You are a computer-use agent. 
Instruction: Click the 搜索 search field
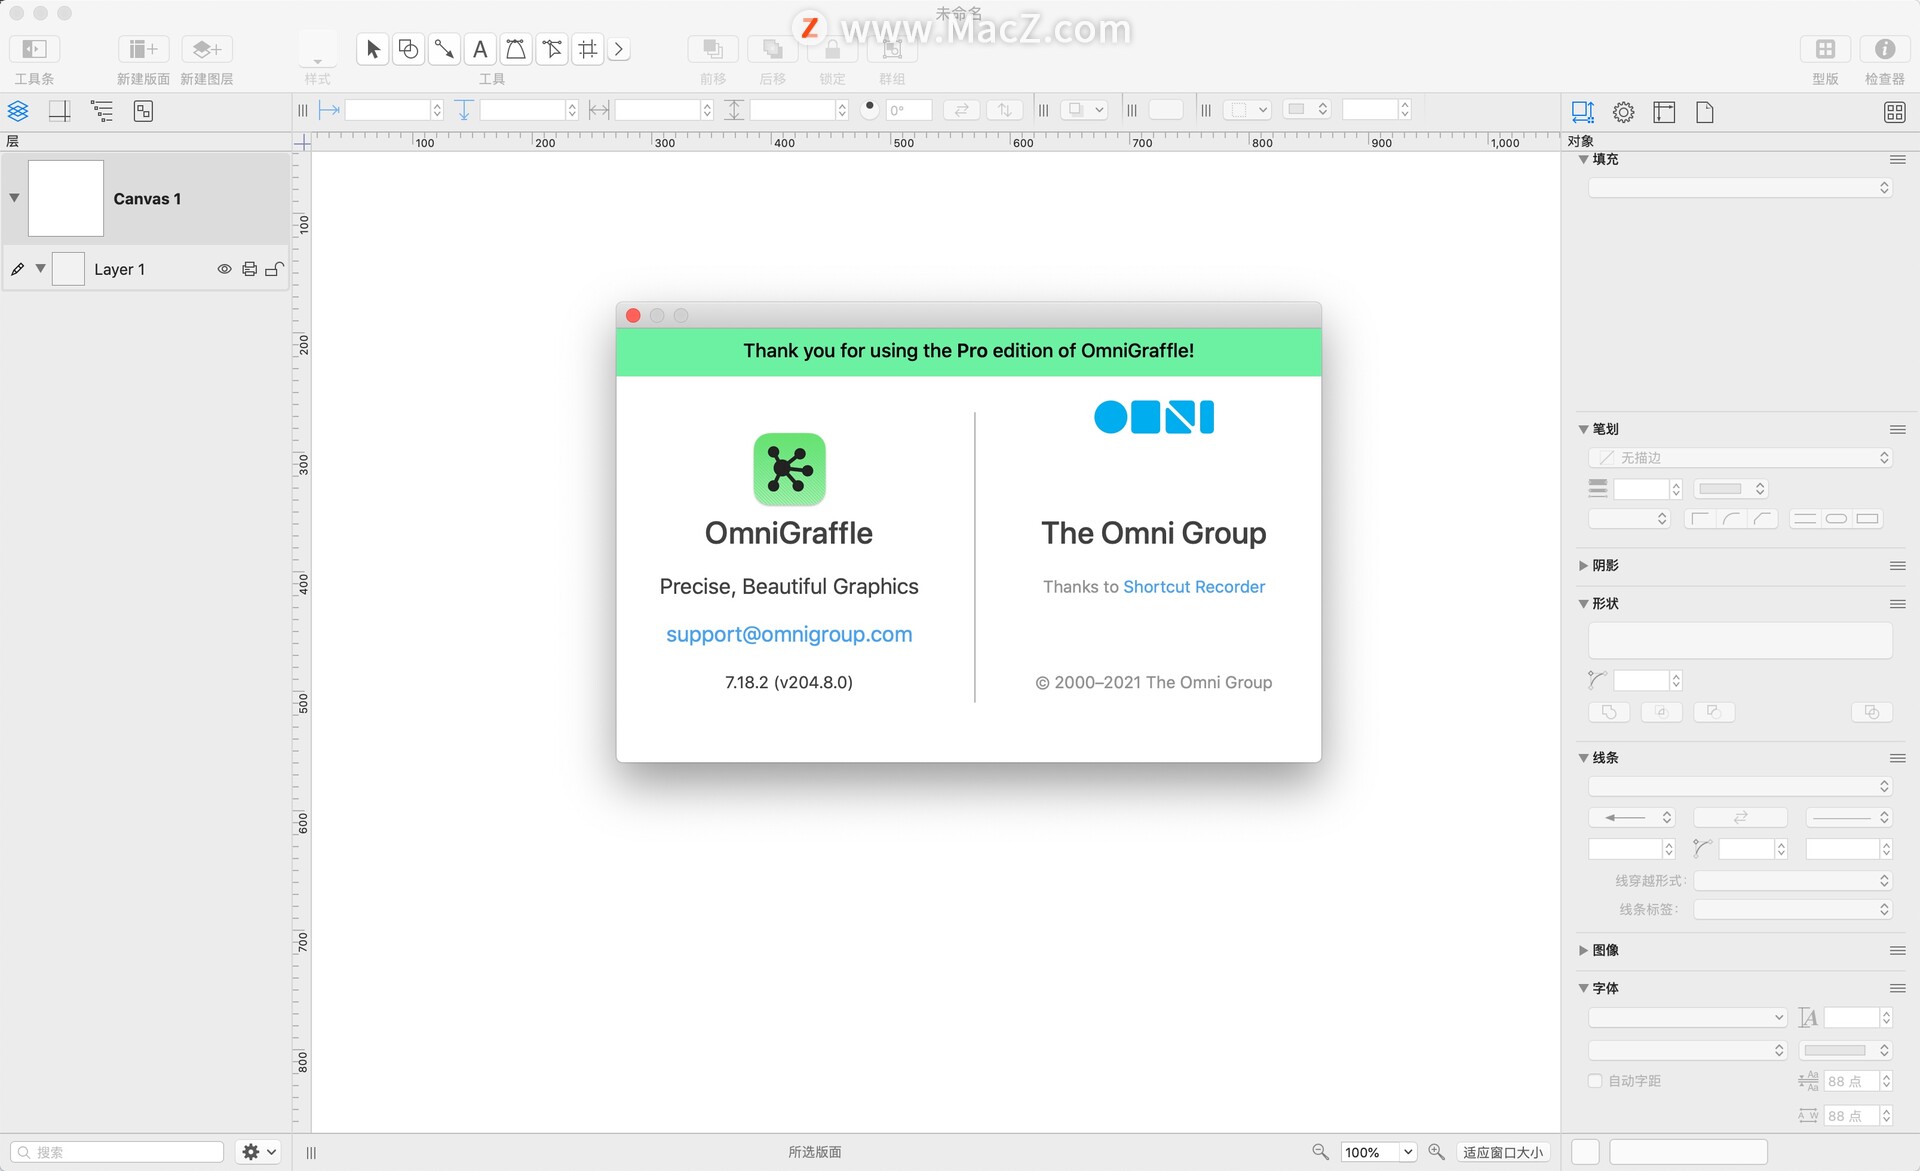(118, 1152)
